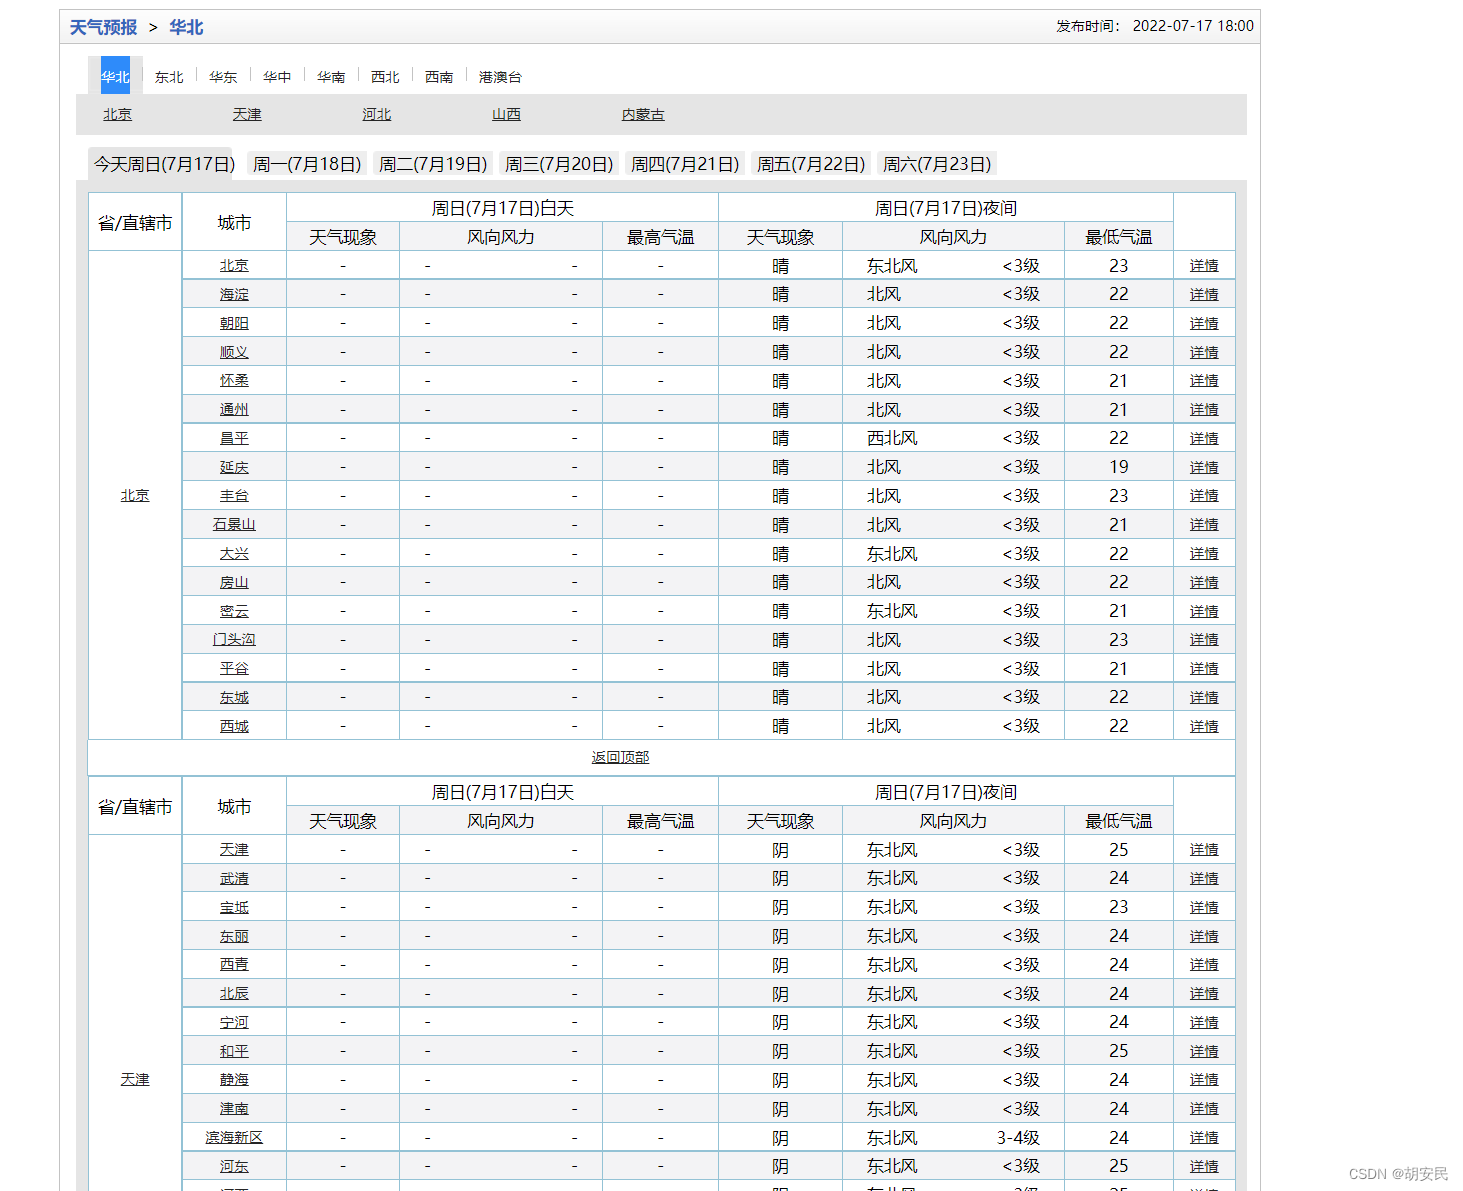Switch to the 华东 region tab

tap(223, 77)
